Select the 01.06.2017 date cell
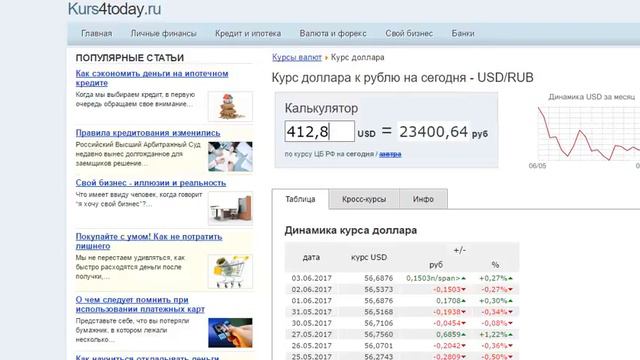 311,300
